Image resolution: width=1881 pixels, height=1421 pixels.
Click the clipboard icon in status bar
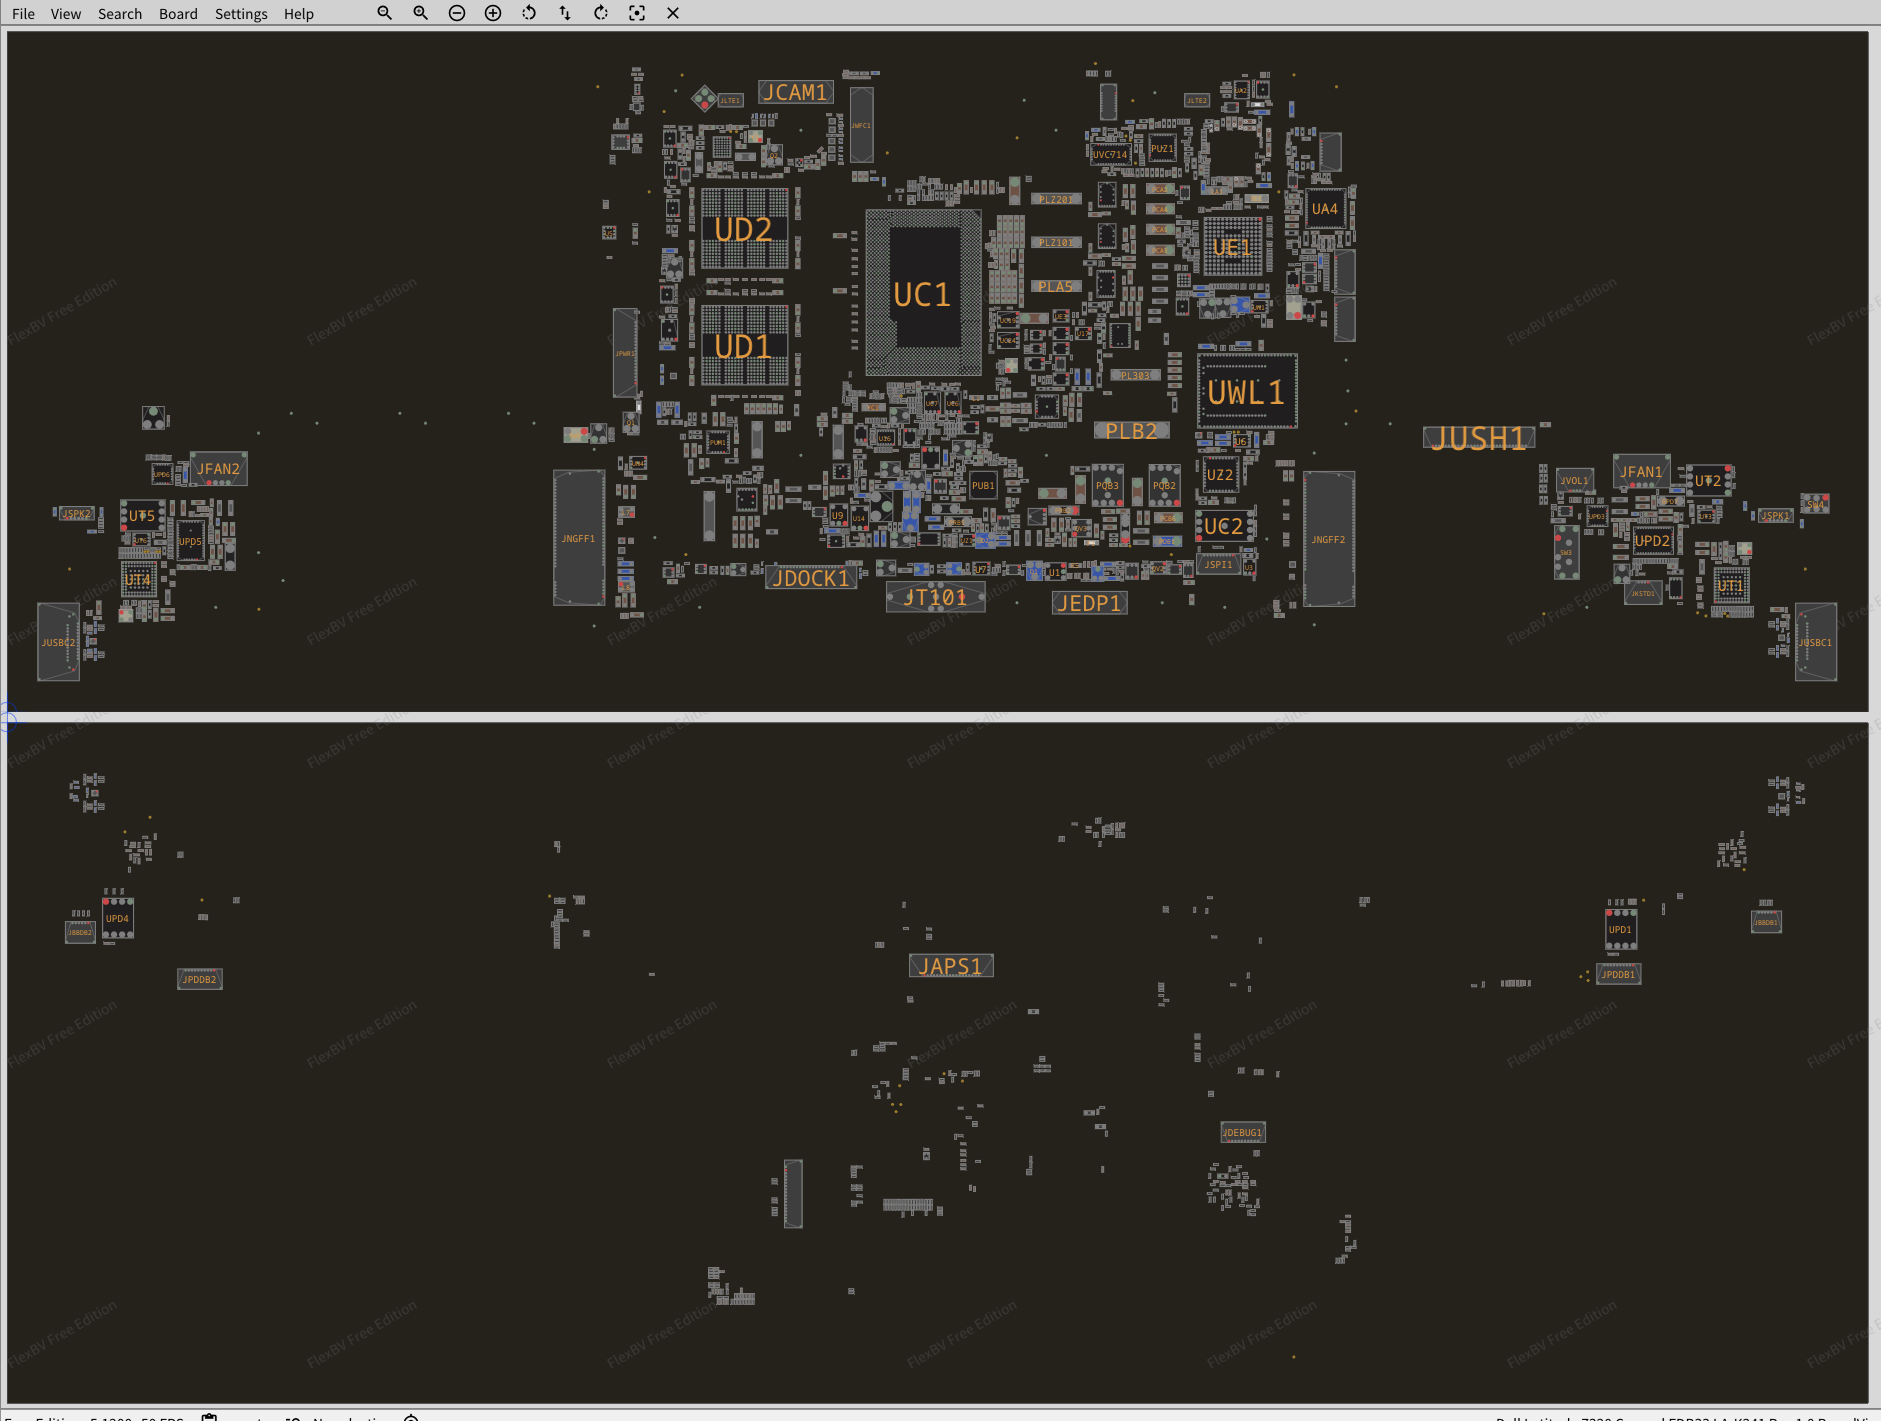(209, 1416)
